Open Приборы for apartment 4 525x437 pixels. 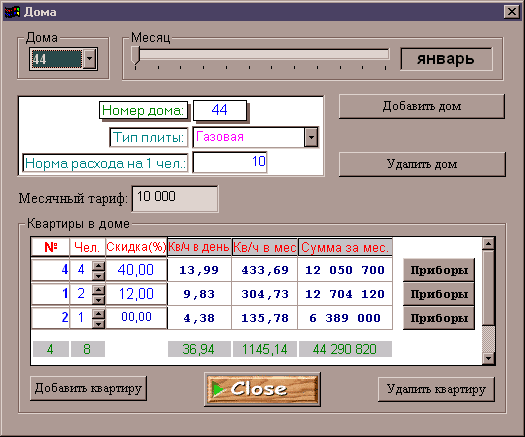439,270
